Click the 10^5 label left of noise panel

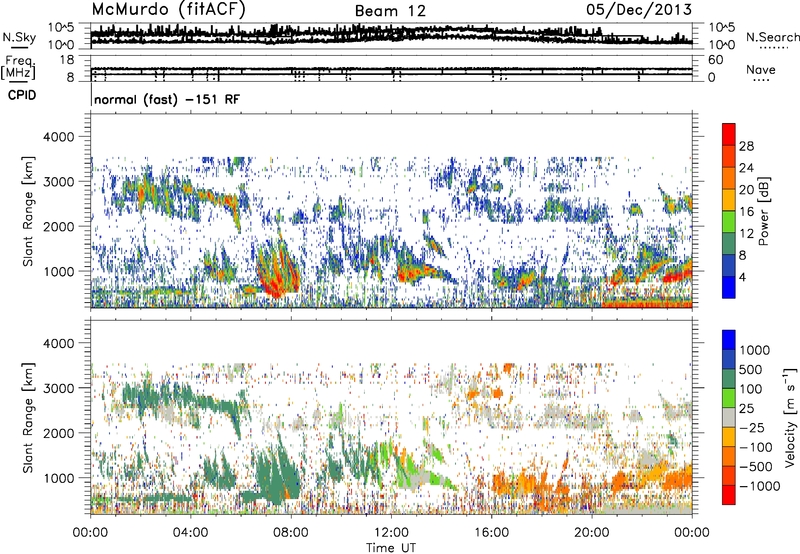click(x=61, y=27)
